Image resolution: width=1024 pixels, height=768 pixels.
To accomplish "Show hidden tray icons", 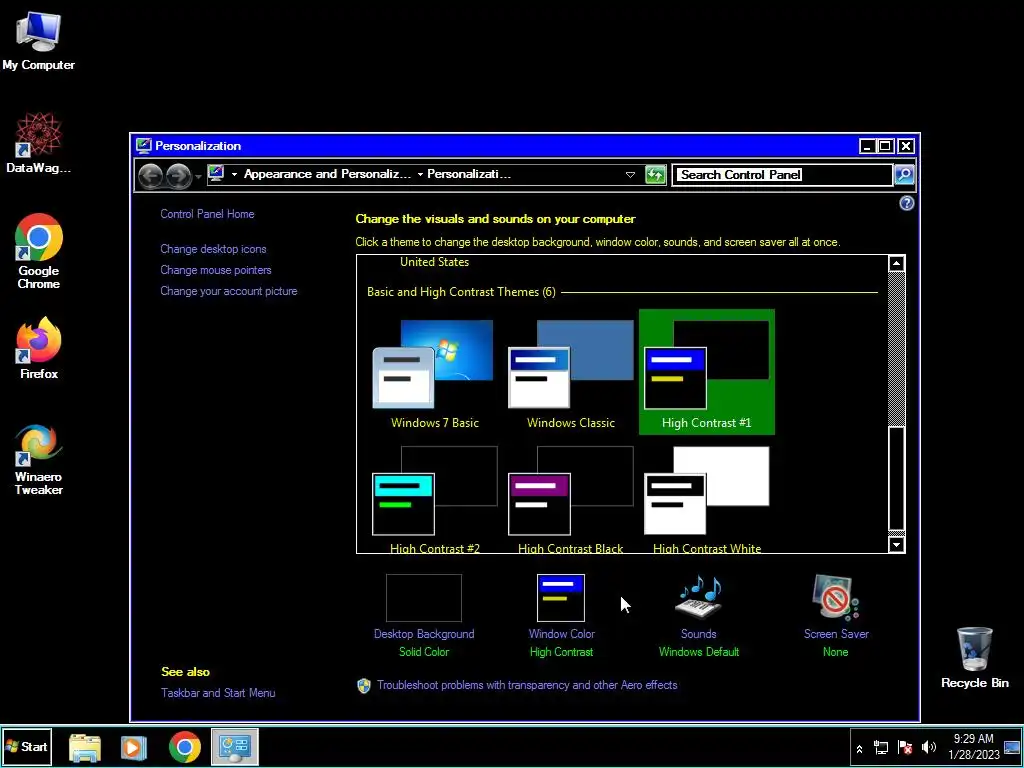I will coord(859,748).
